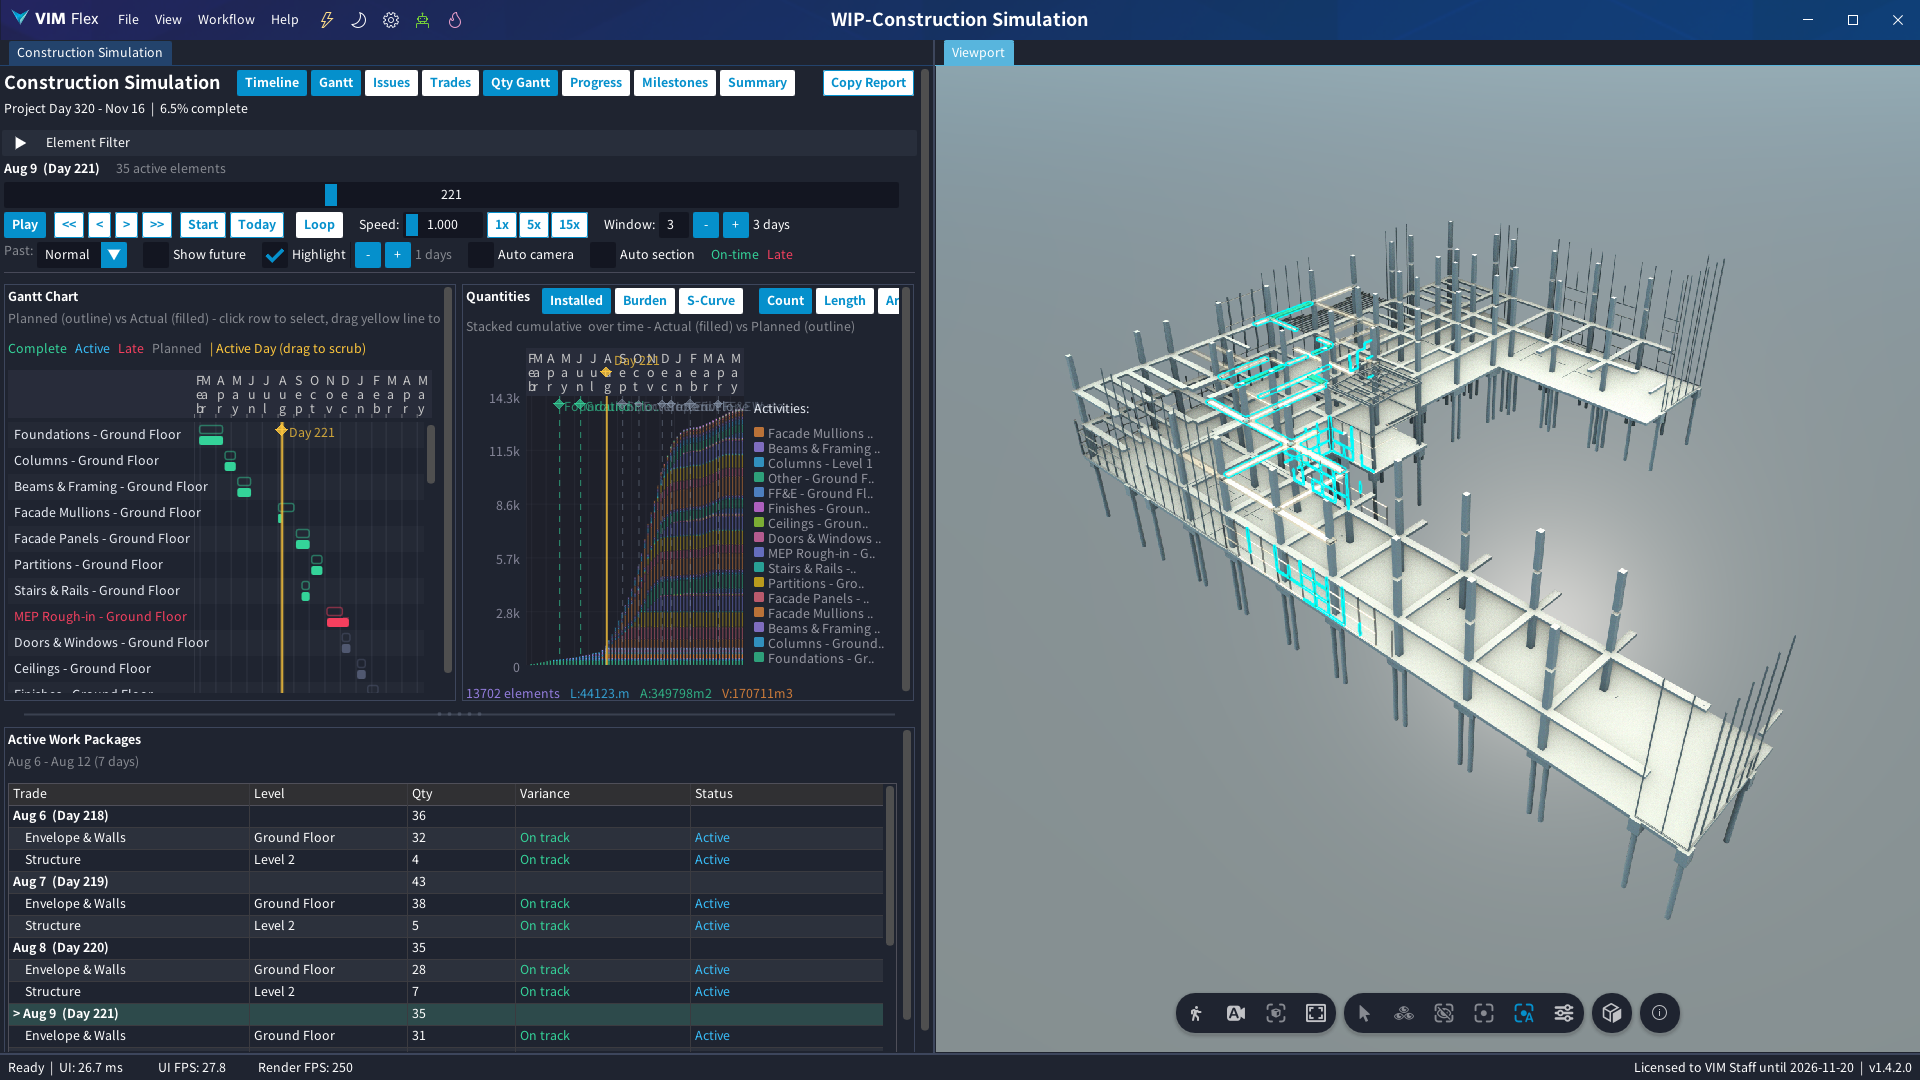Image resolution: width=1920 pixels, height=1080 pixels.
Task: Click the day 221 timeline slider handle
Action: coord(331,195)
